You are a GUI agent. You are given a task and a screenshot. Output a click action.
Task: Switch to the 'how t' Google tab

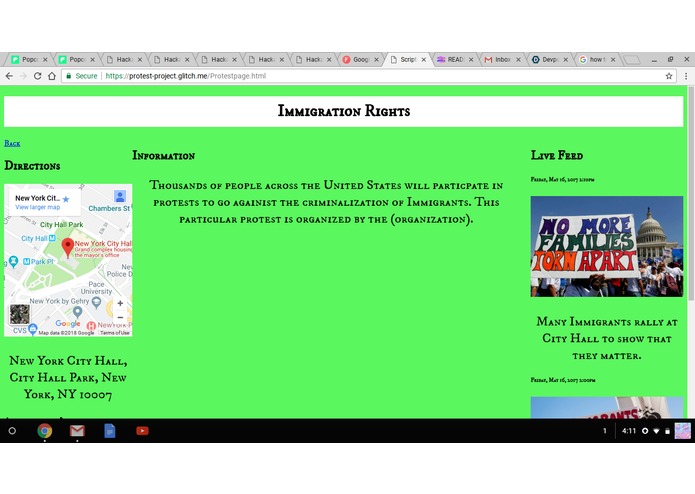coord(597,59)
